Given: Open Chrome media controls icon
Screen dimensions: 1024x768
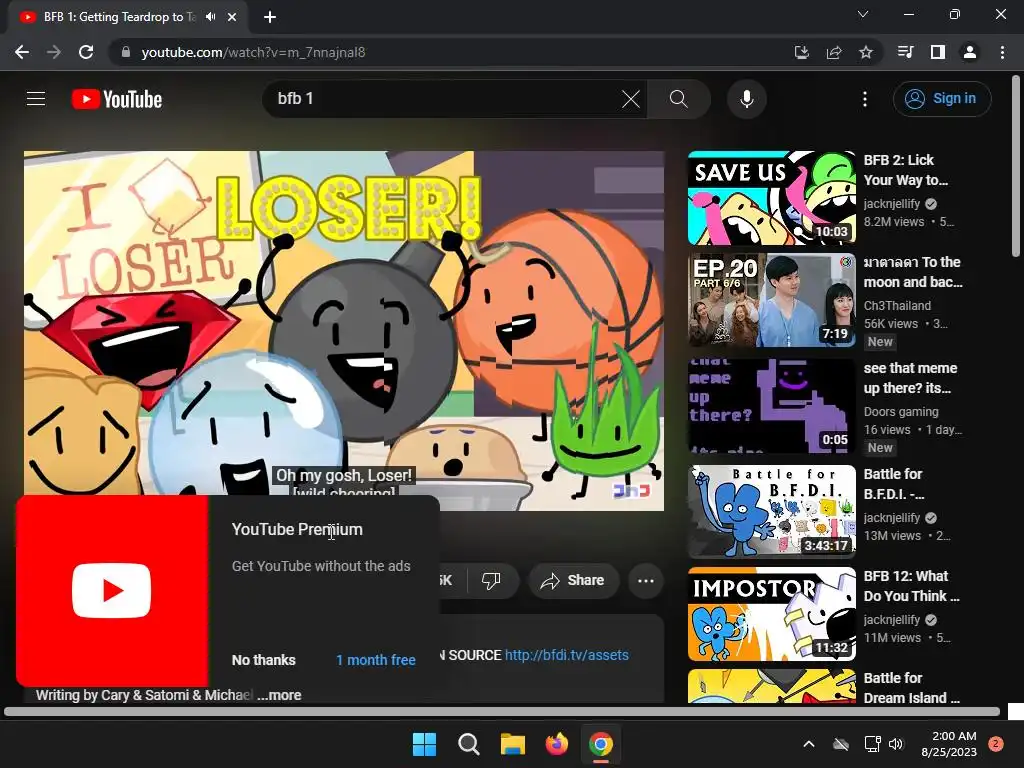Looking at the screenshot, I should (x=906, y=52).
